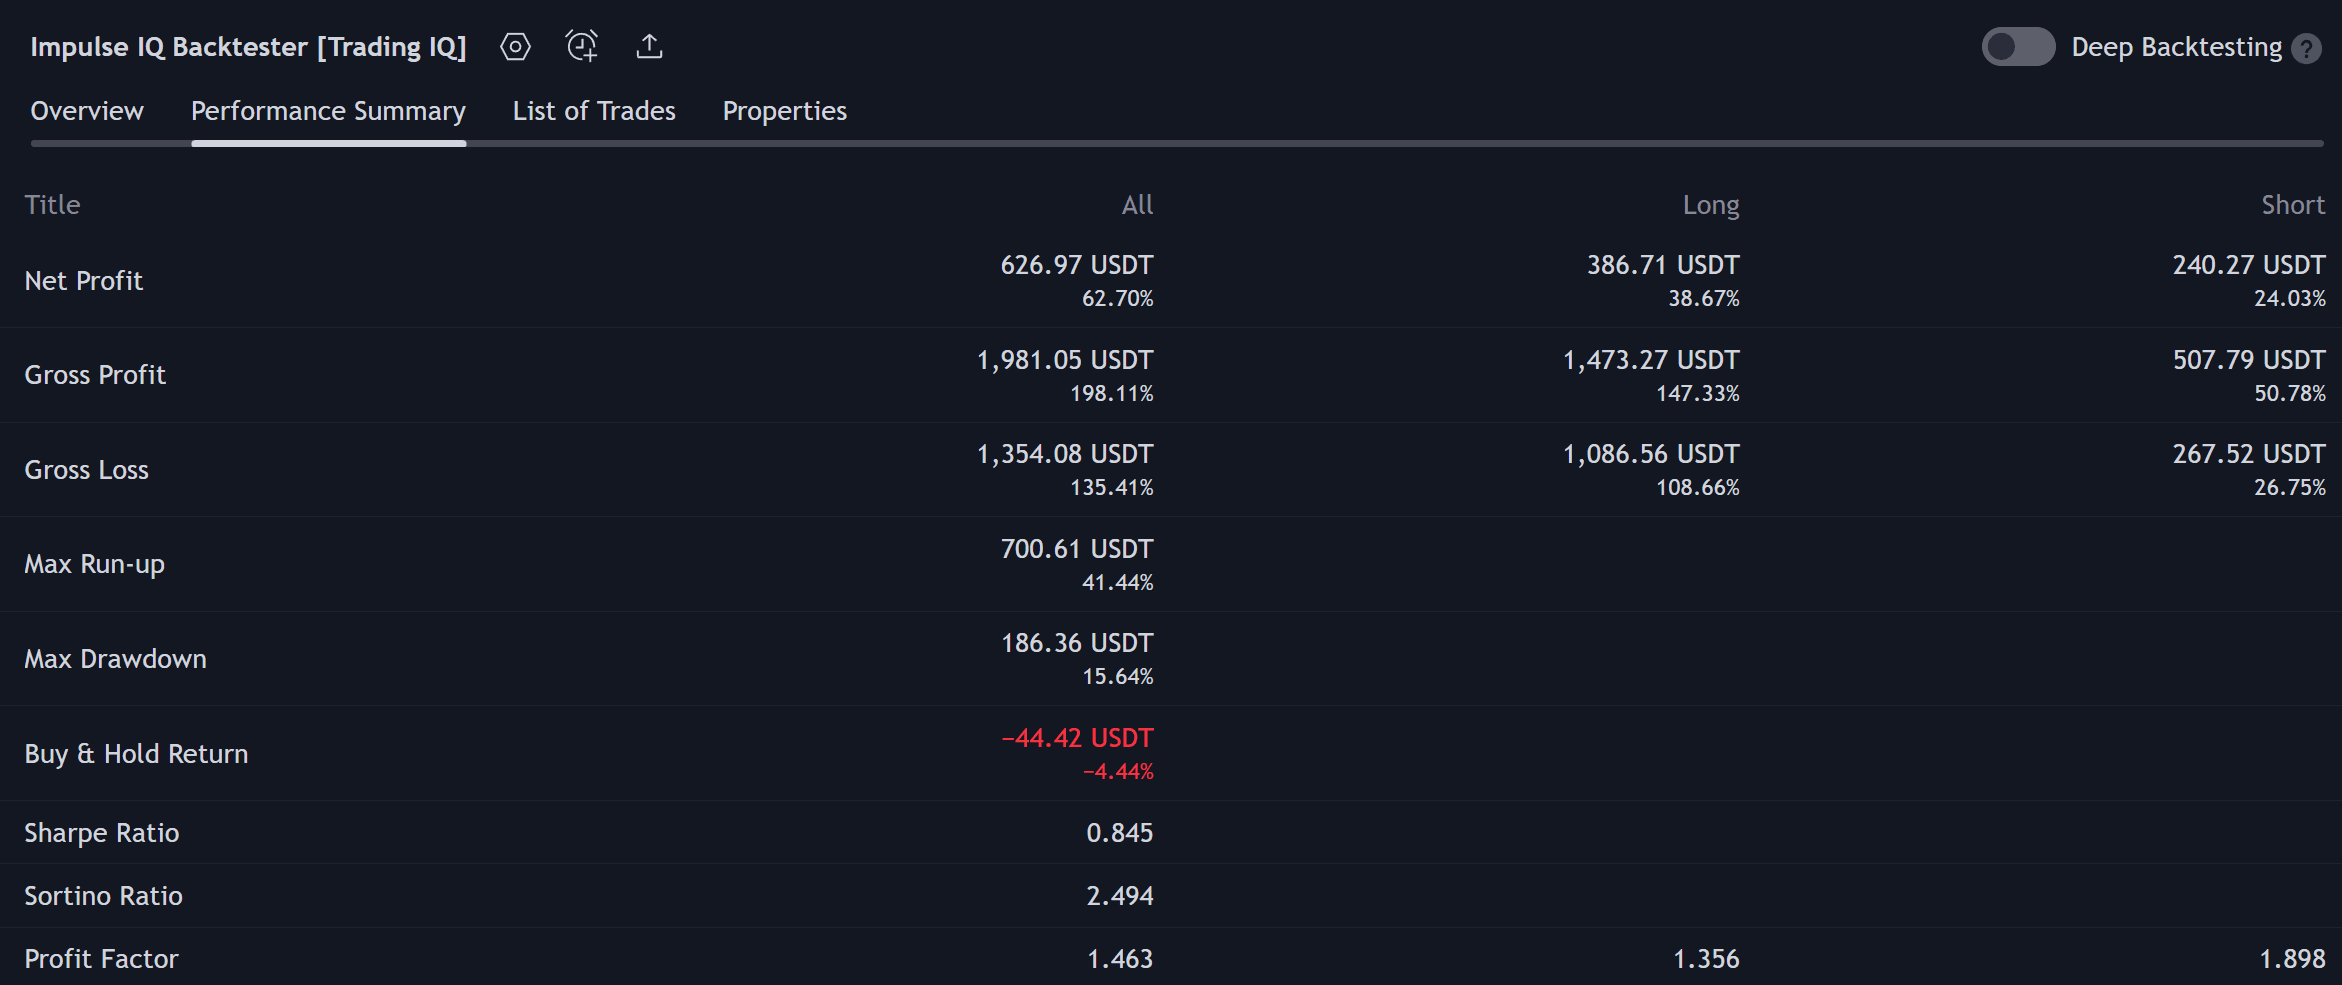Click the 386.71 USDT long net profit
The height and width of the screenshot is (985, 2342).
click(1663, 265)
